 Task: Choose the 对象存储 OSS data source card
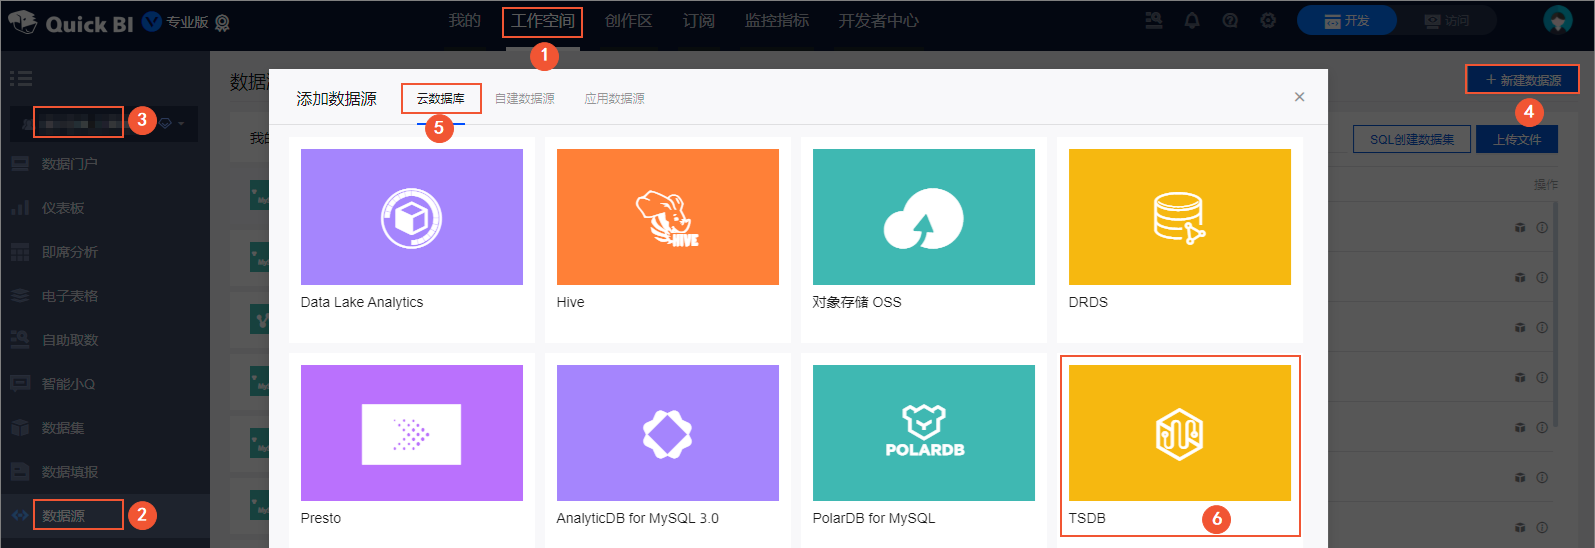click(924, 240)
